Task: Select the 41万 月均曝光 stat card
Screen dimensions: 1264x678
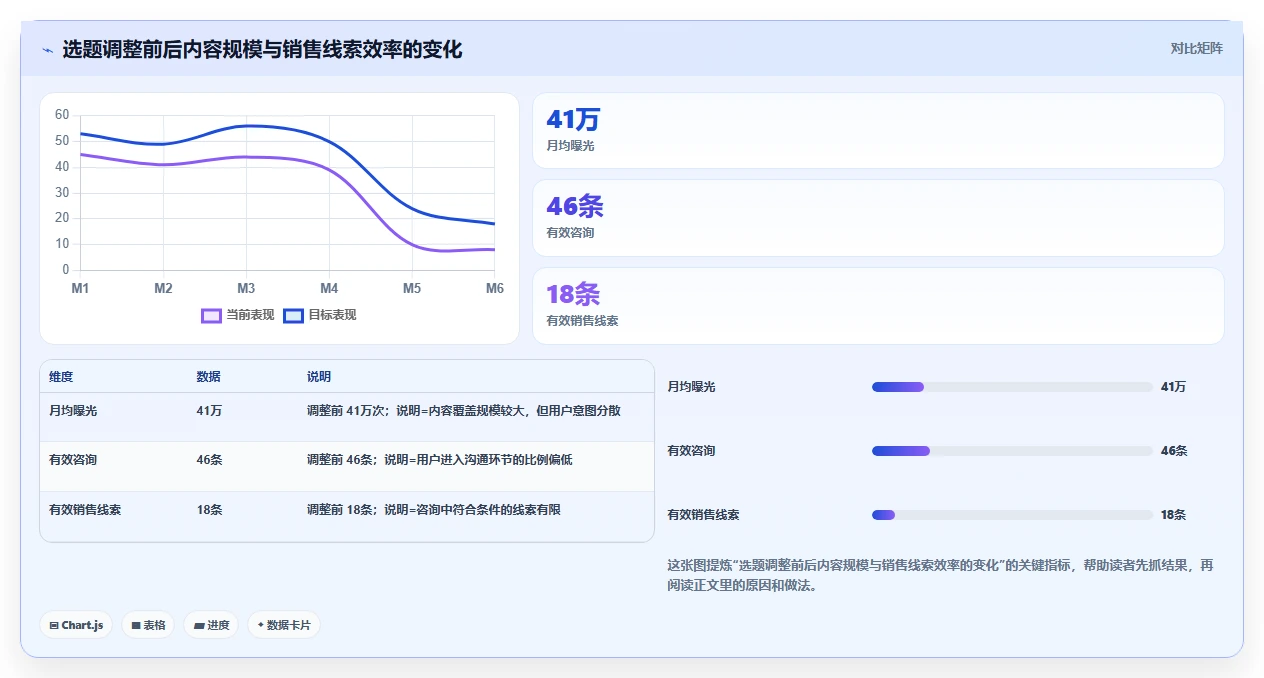Action: coord(878,131)
